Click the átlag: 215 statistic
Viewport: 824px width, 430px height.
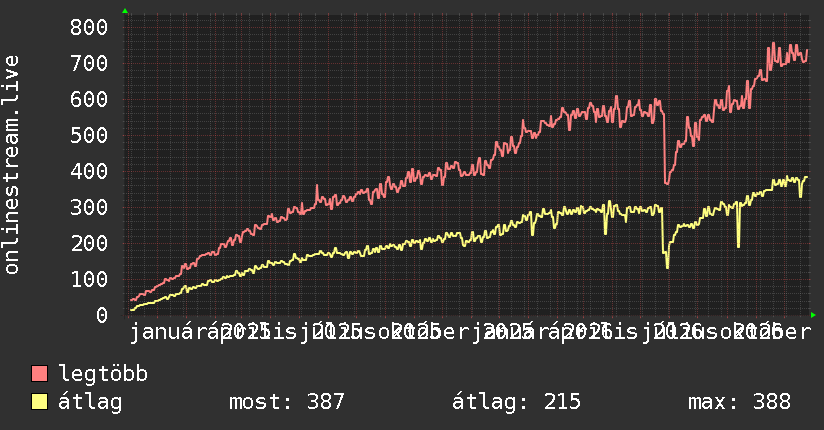[516, 402]
